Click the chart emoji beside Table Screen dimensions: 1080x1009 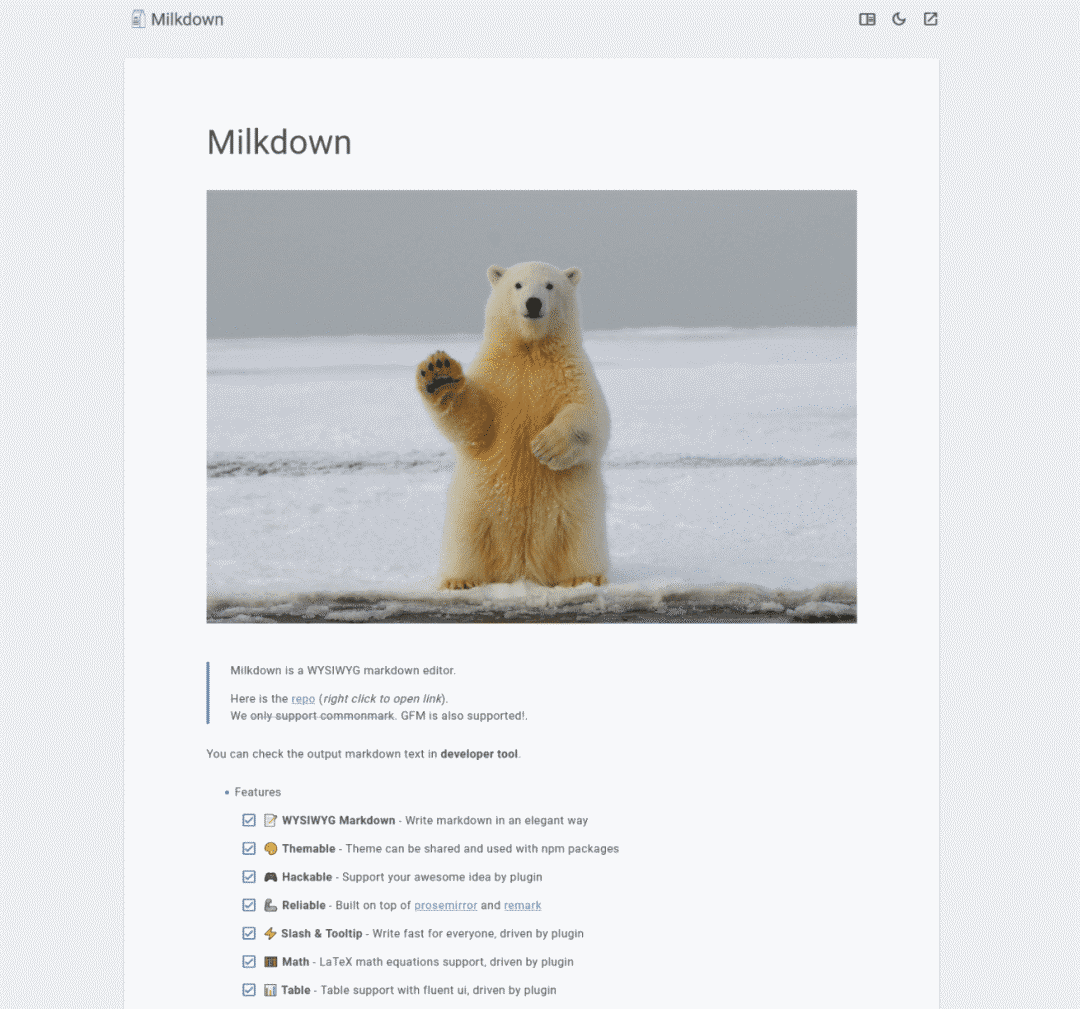click(270, 990)
